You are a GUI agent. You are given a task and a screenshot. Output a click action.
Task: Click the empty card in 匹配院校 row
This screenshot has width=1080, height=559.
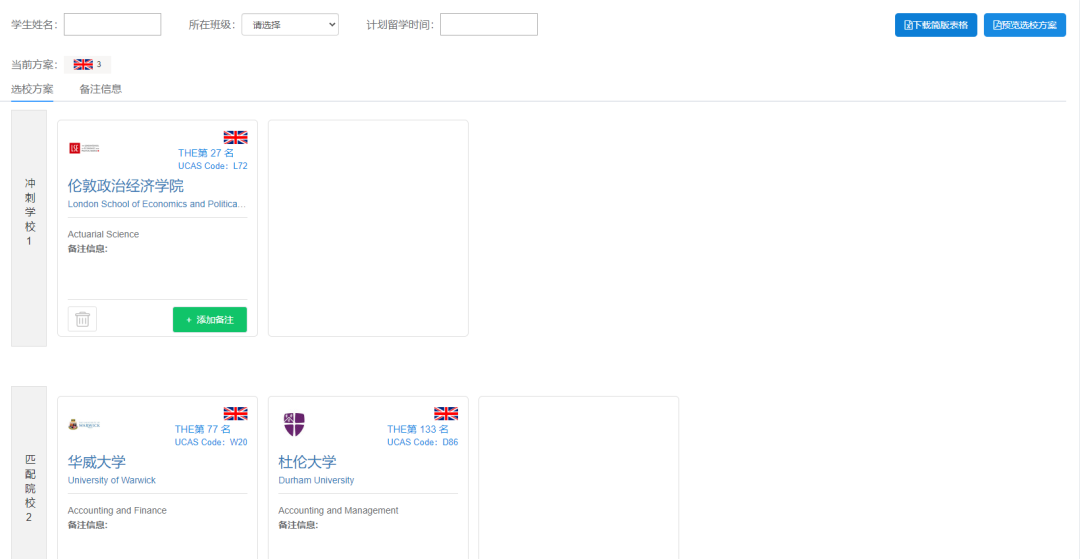click(x=579, y=478)
